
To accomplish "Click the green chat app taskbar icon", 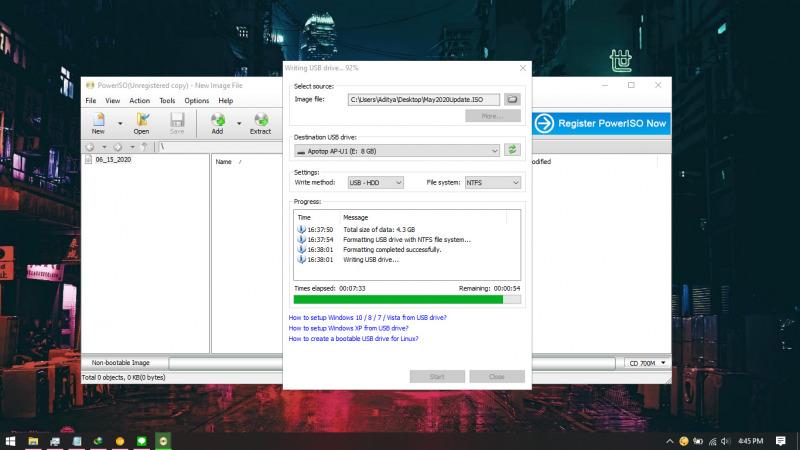I will click(x=141, y=441).
